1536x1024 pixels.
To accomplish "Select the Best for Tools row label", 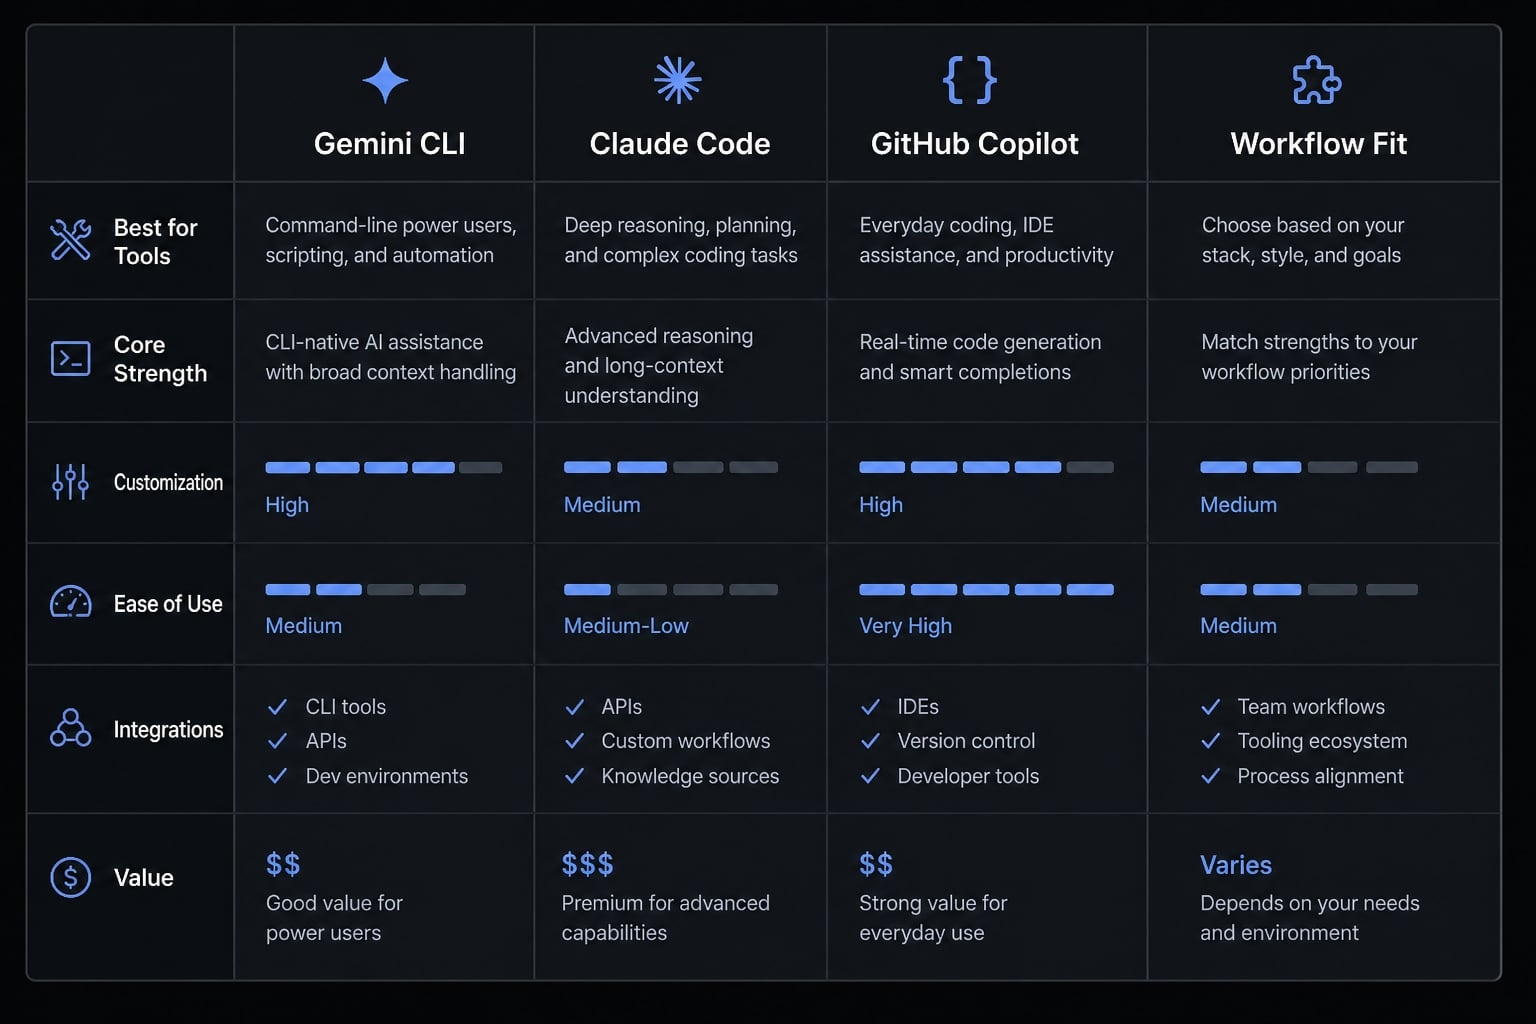I will (x=156, y=241).
